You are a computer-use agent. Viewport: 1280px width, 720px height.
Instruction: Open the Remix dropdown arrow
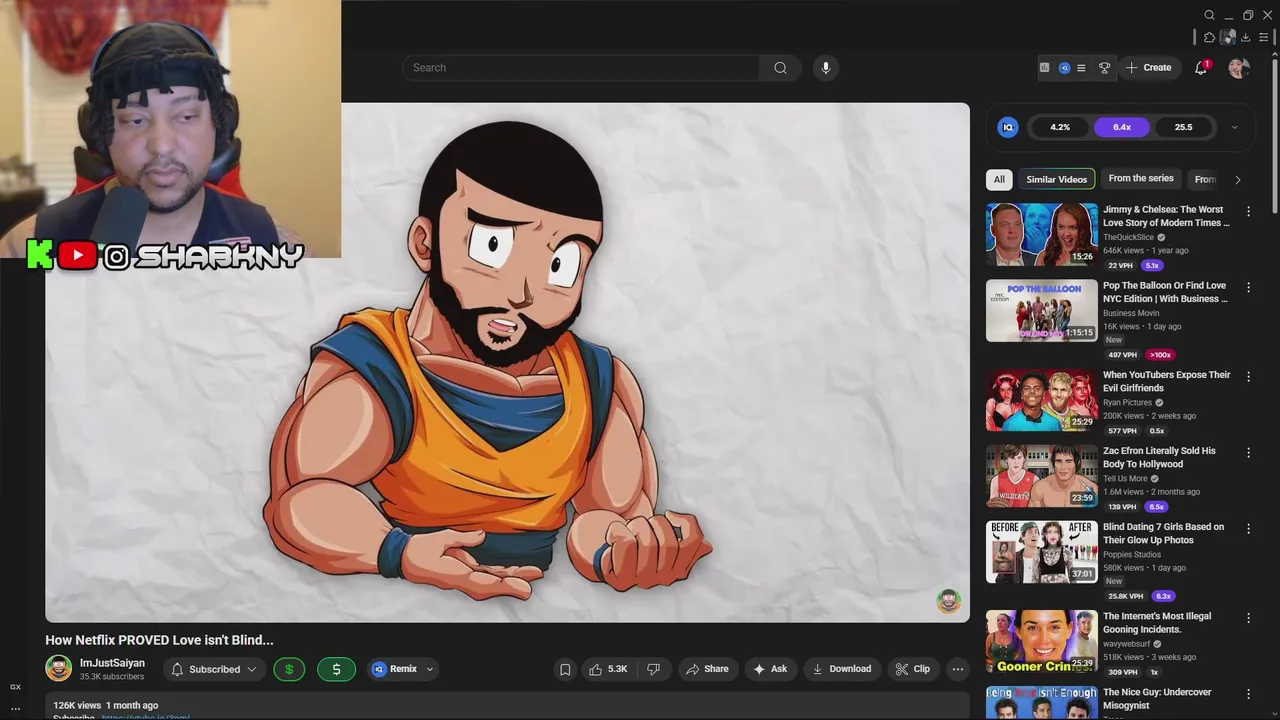tap(430, 669)
